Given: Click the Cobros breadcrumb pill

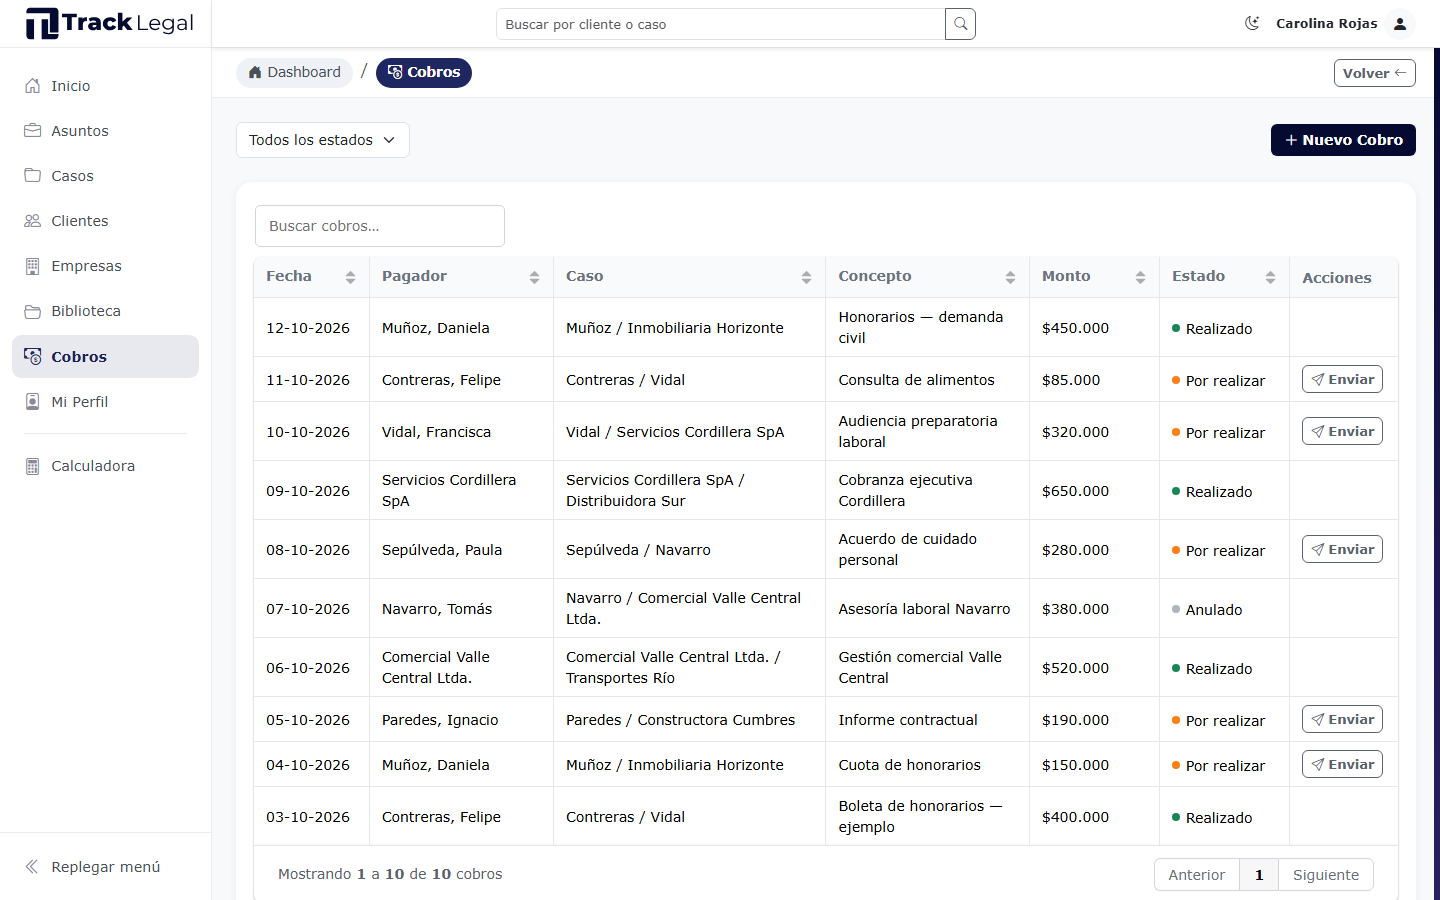Looking at the screenshot, I should pos(424,72).
